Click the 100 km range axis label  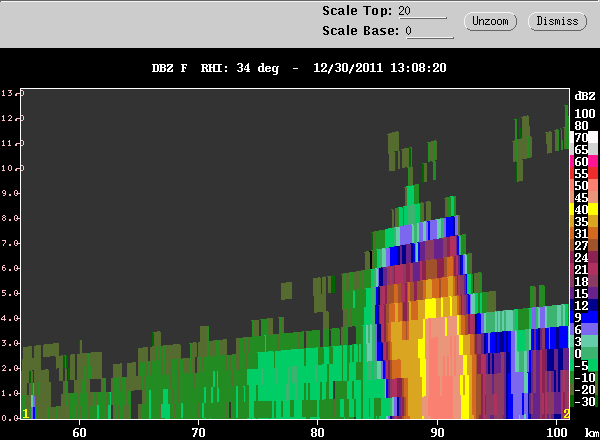pyautogui.click(x=557, y=433)
